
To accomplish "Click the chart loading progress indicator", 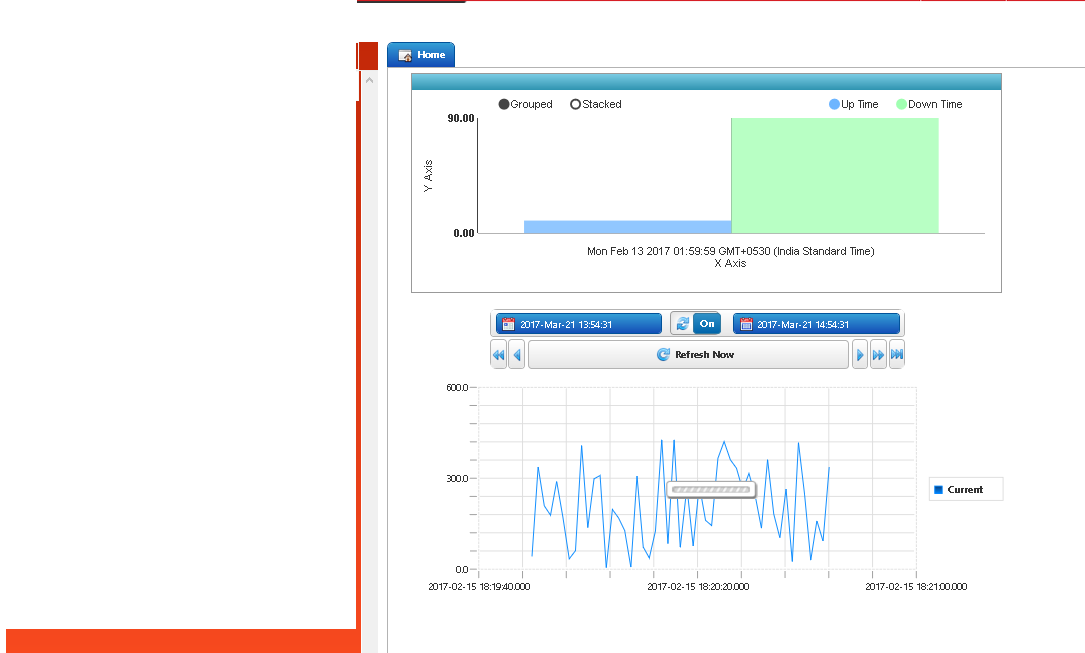I will 711,490.
